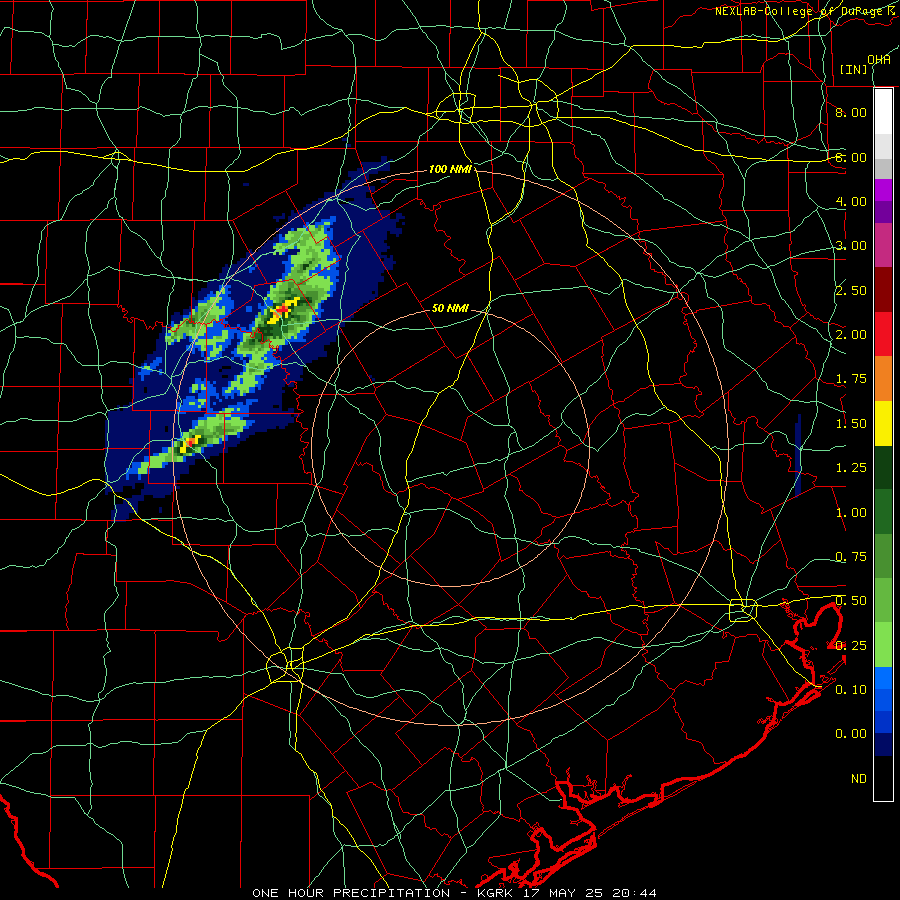Click the 'ND' no-data legend label
The image size is (900, 900).
[x=859, y=779]
